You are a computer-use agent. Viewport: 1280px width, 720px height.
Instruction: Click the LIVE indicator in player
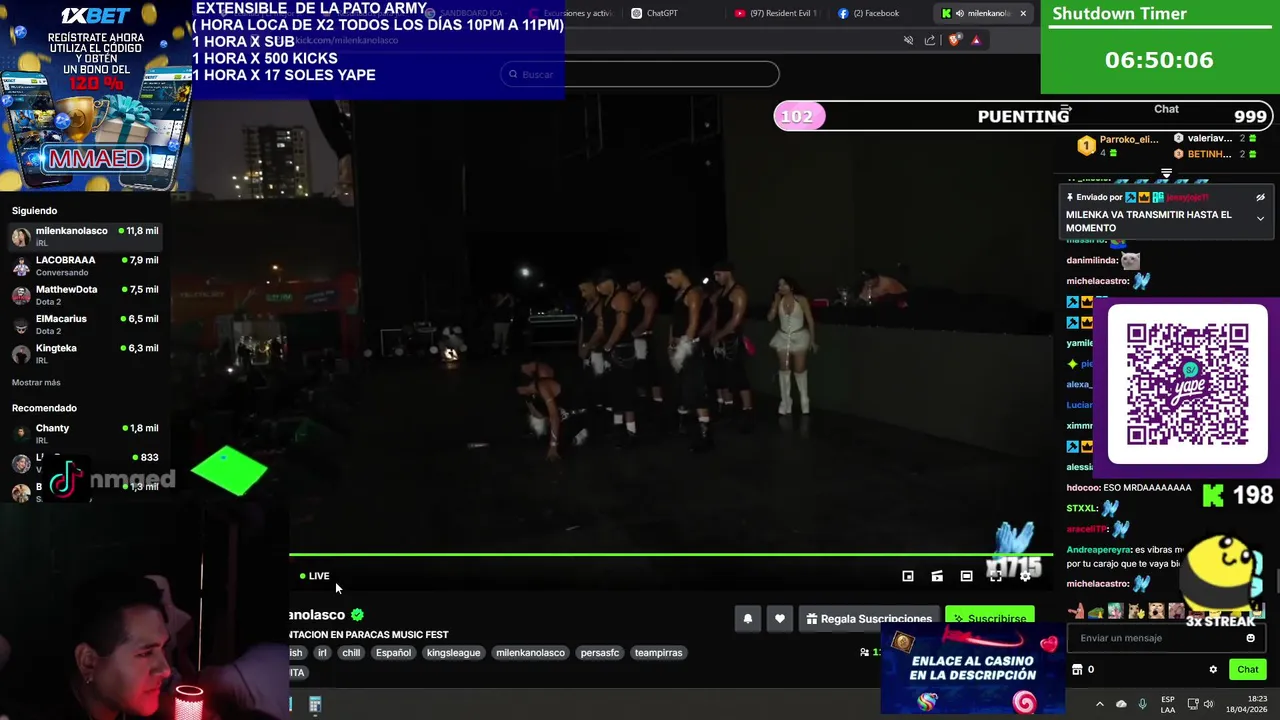(x=315, y=576)
